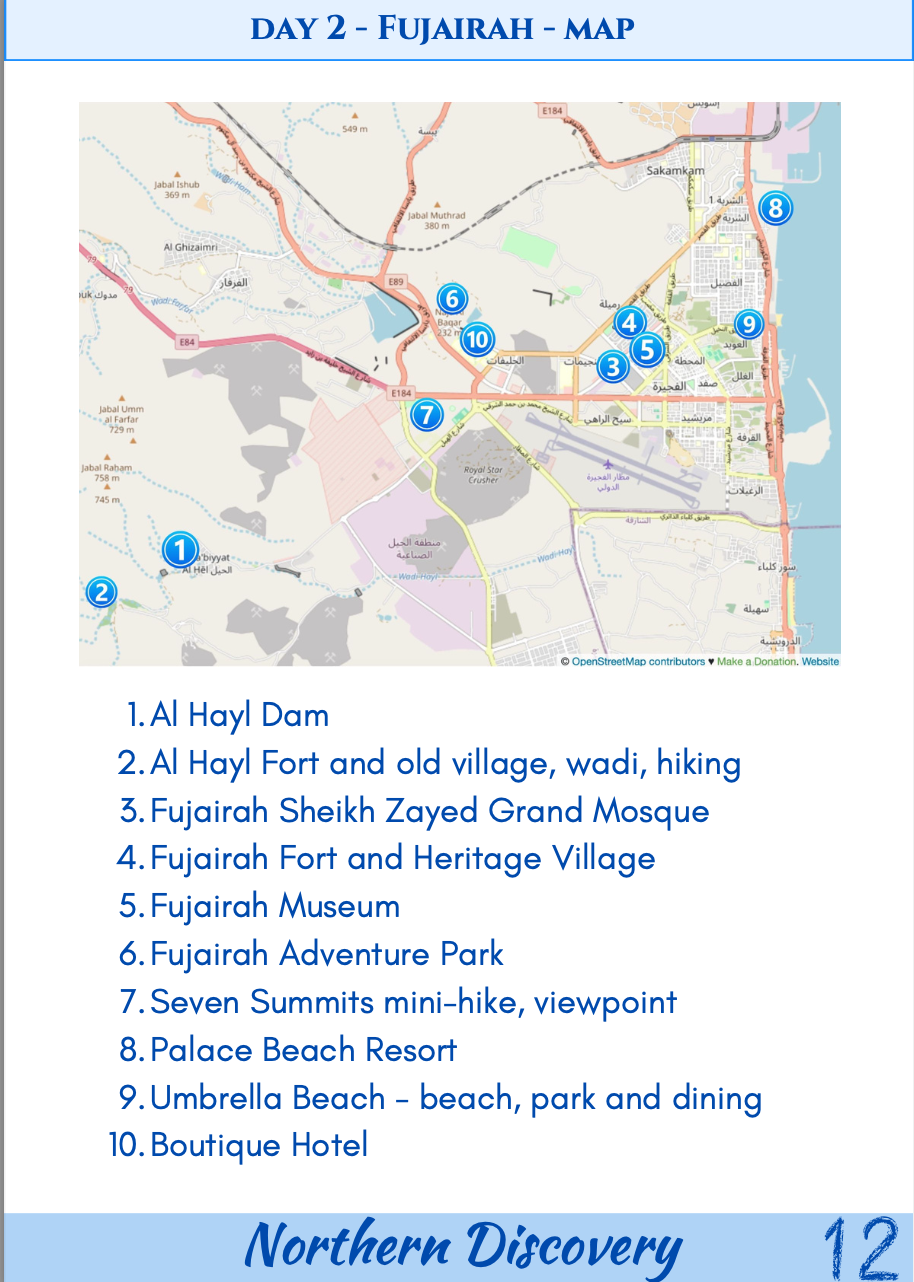Image resolution: width=914 pixels, height=1282 pixels.
Task: Open the Al Hayl Dam link
Action: (239, 716)
